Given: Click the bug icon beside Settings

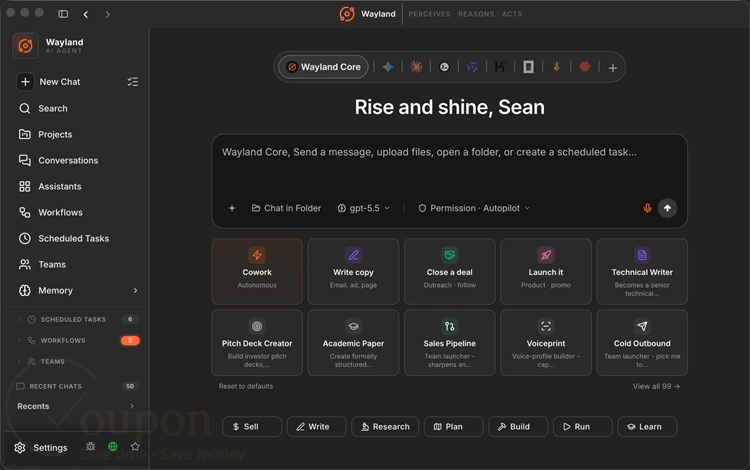Looking at the screenshot, I should pos(90,447).
